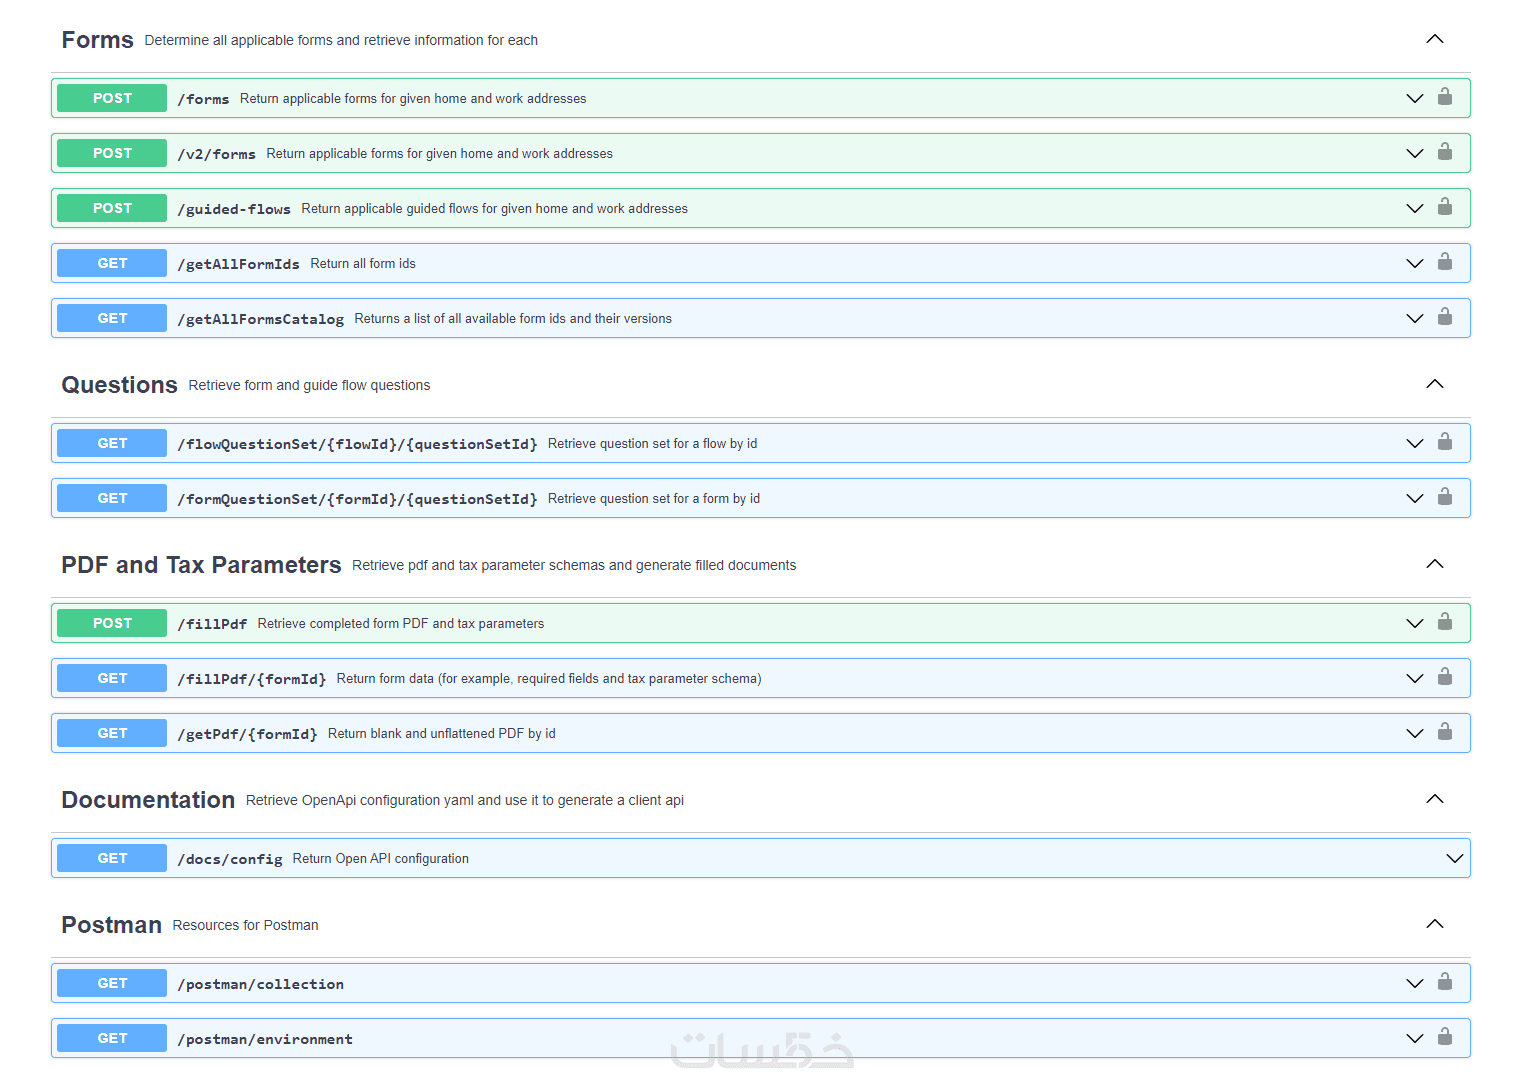1525x1091 pixels.
Task: Expand the /v2/forms endpoint chevron
Action: pos(1415,154)
